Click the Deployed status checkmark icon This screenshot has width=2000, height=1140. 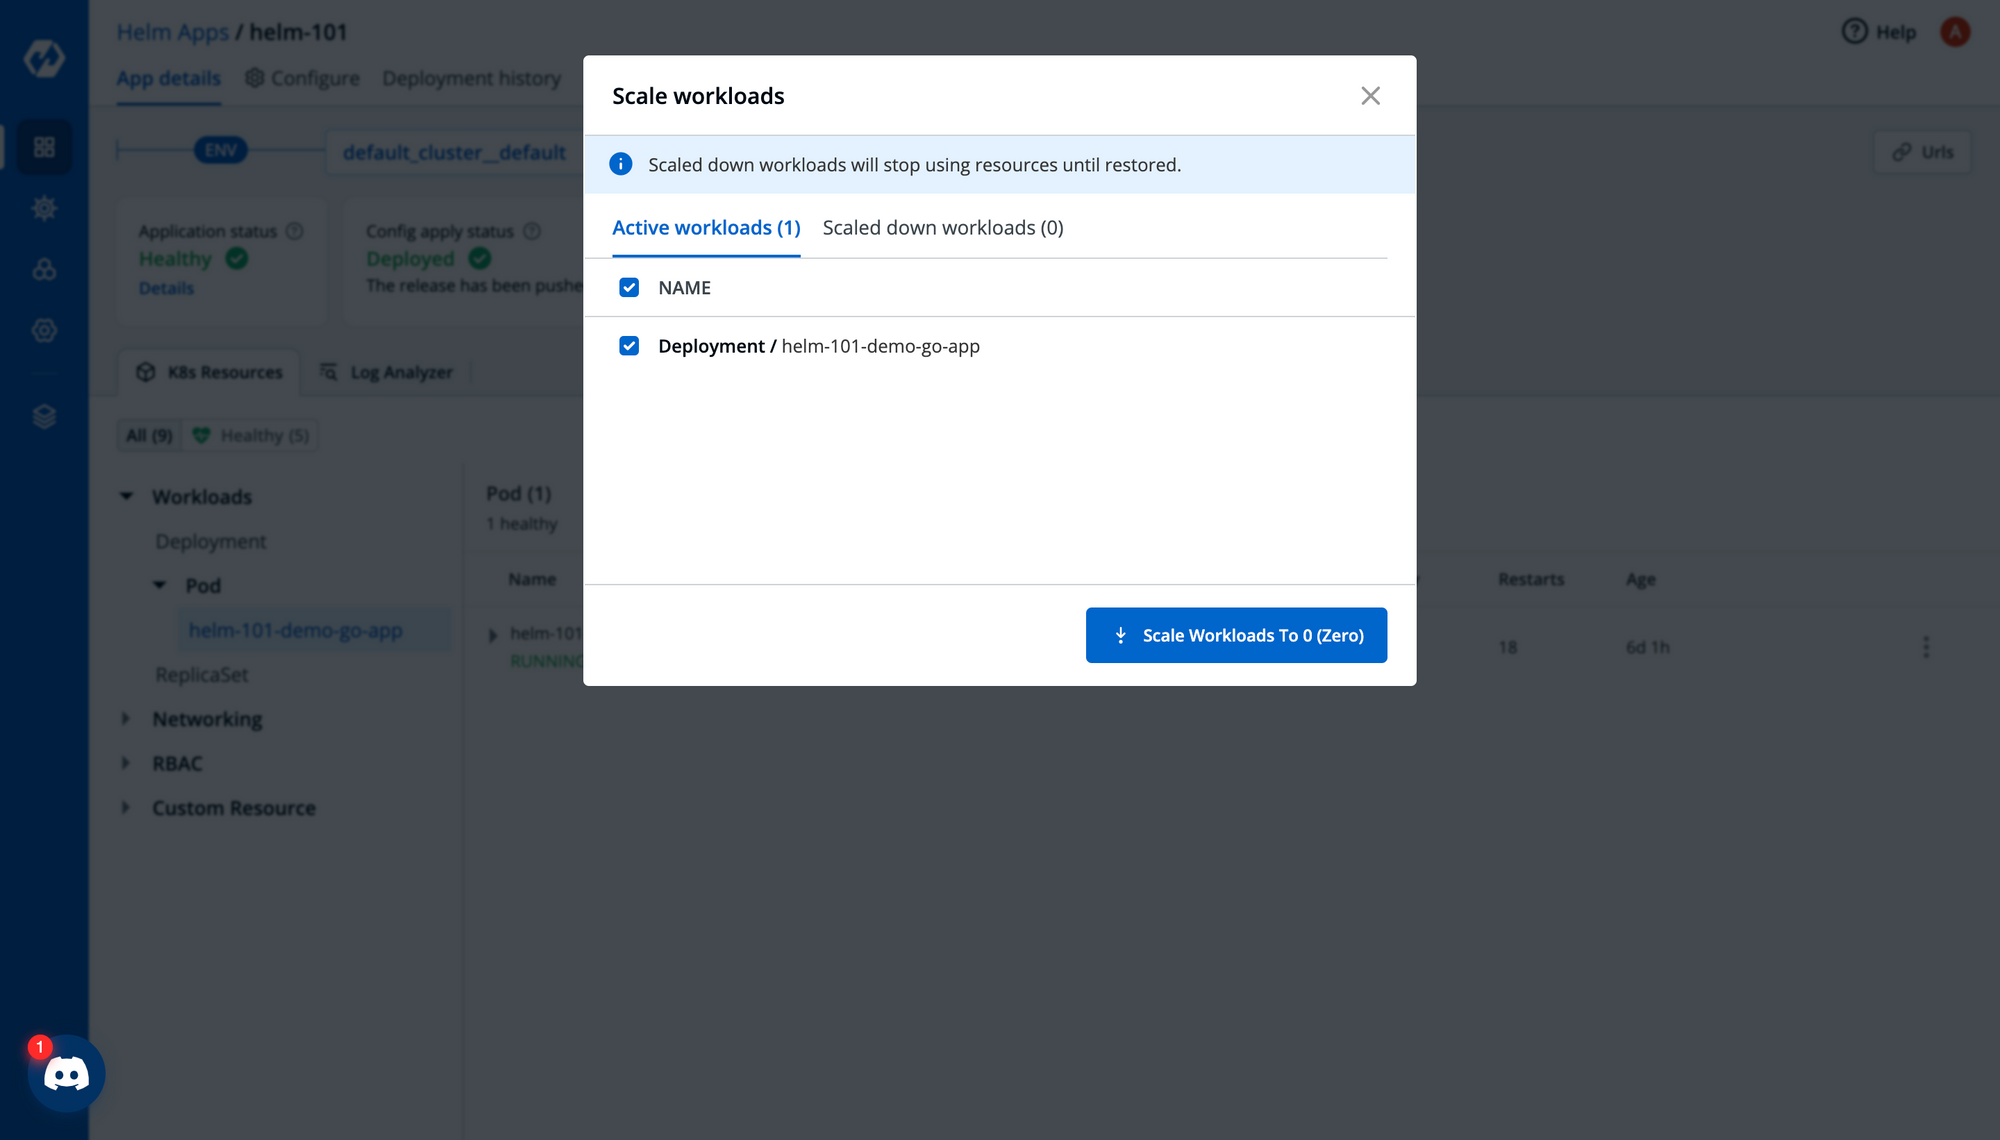(480, 259)
